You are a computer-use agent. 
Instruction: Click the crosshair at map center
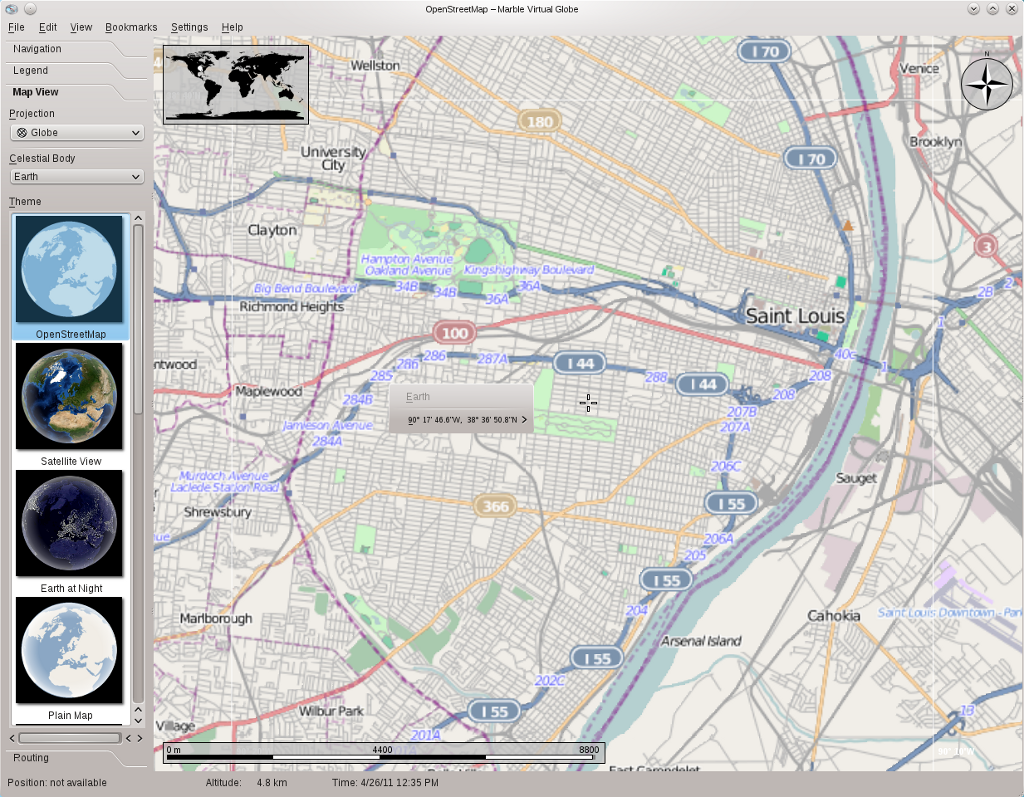pyautogui.click(x=588, y=403)
